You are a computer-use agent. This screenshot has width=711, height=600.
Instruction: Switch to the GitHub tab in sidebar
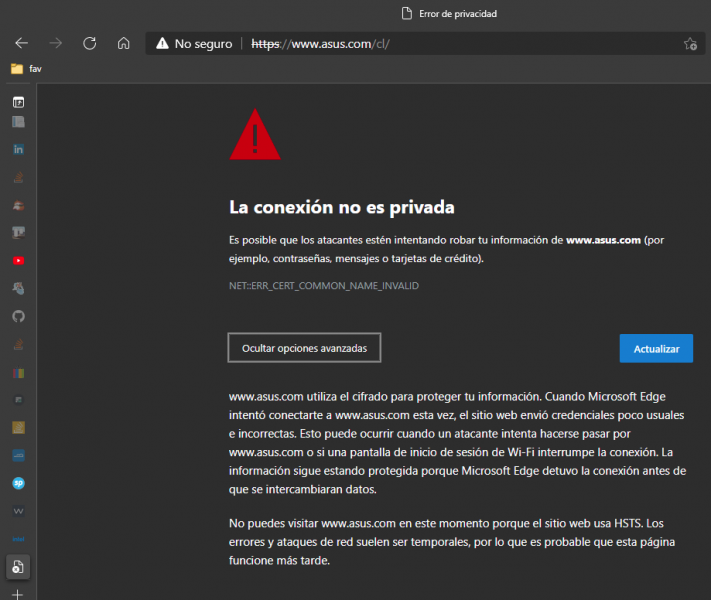click(x=18, y=316)
